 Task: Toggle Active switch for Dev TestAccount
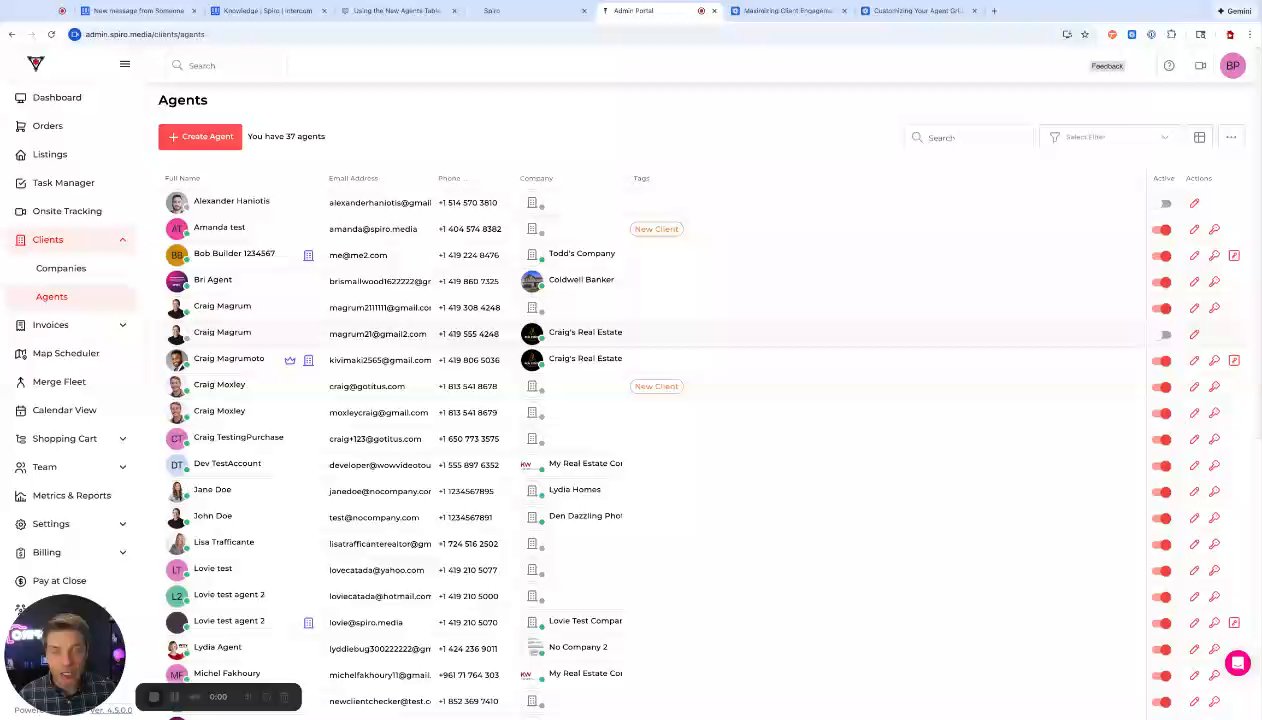[1162, 466]
